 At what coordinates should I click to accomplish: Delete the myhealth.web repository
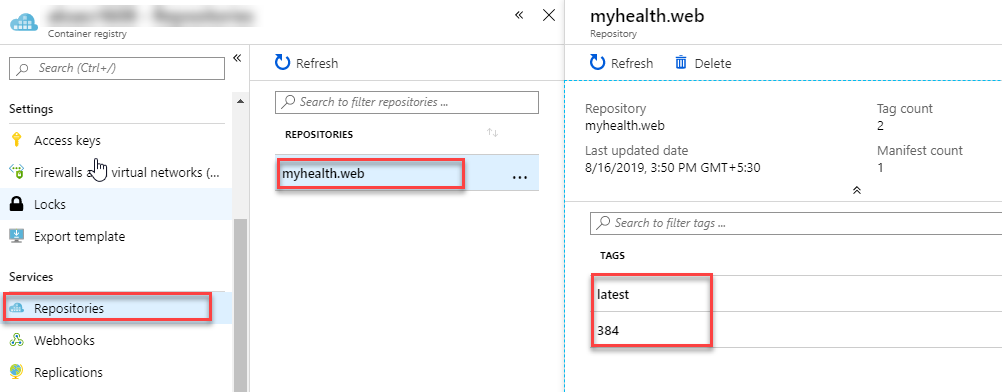point(704,63)
